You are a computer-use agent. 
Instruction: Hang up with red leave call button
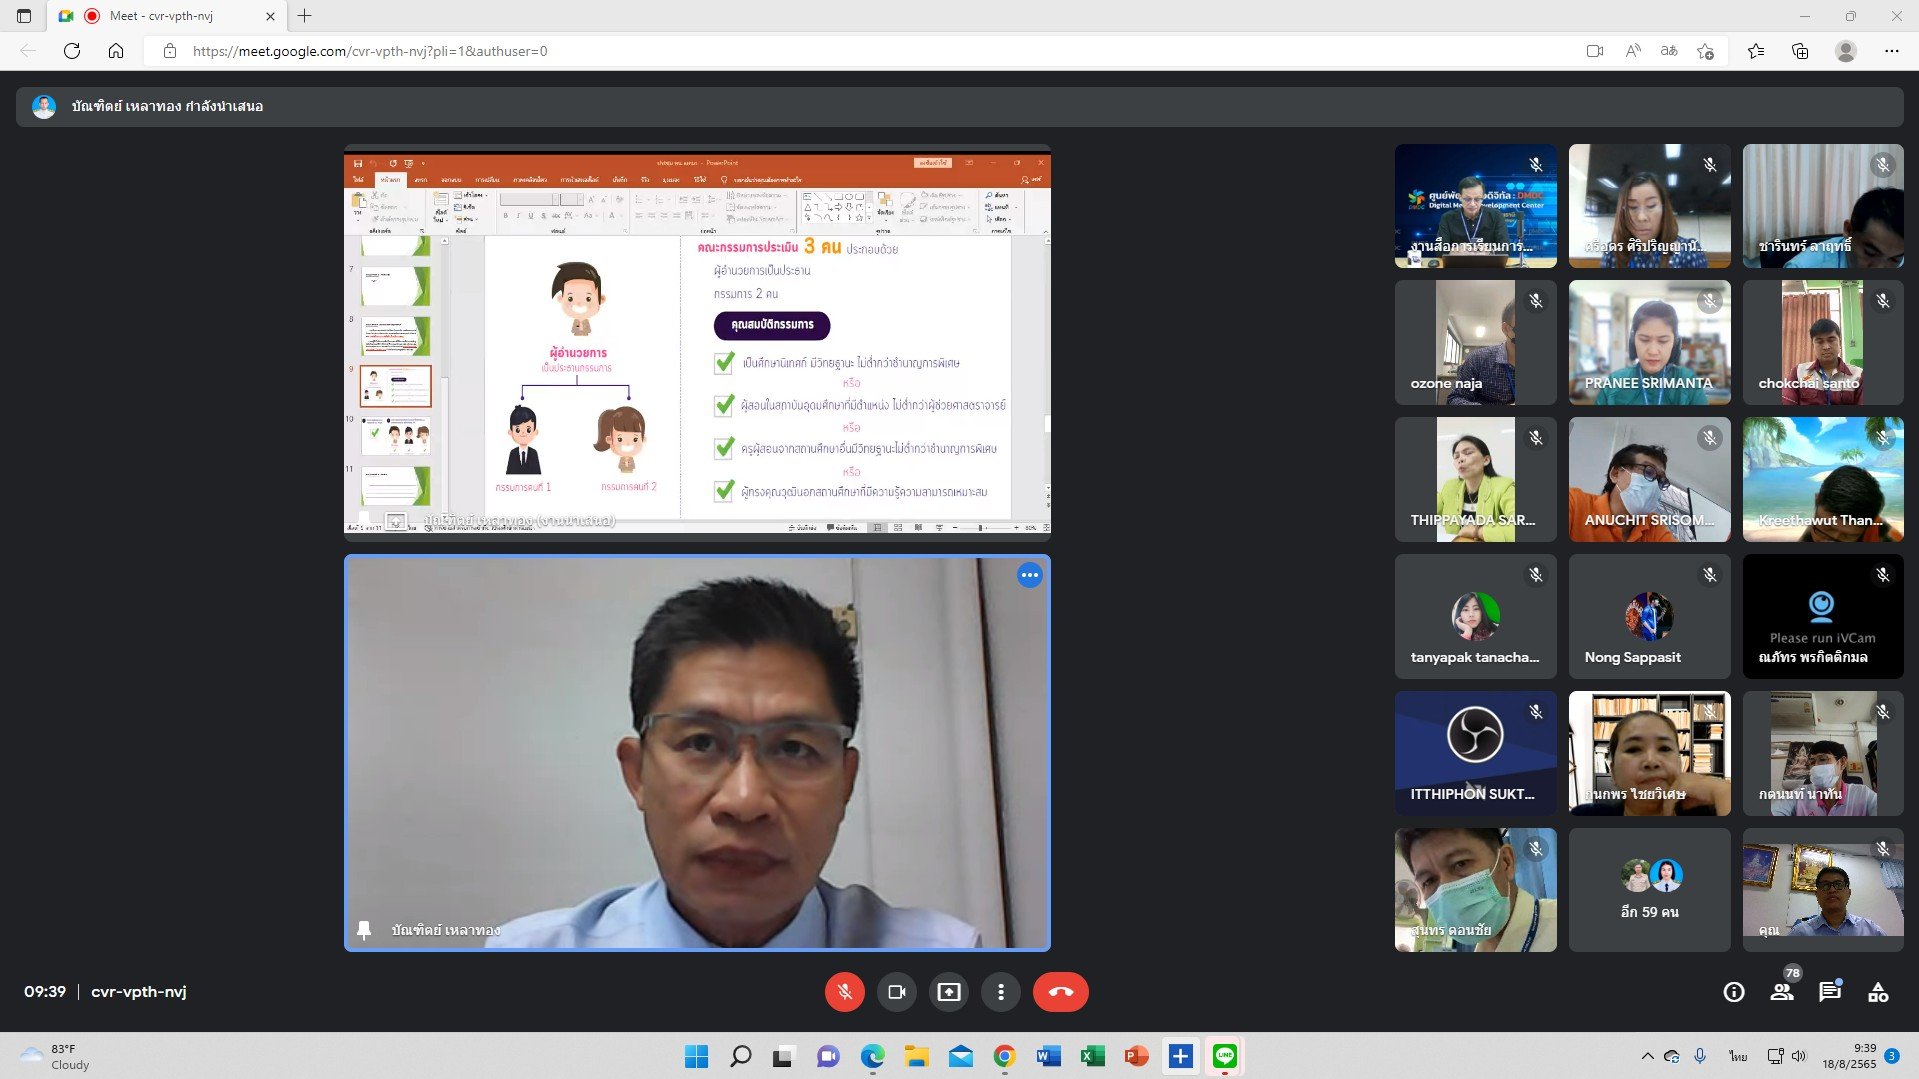(x=1060, y=992)
